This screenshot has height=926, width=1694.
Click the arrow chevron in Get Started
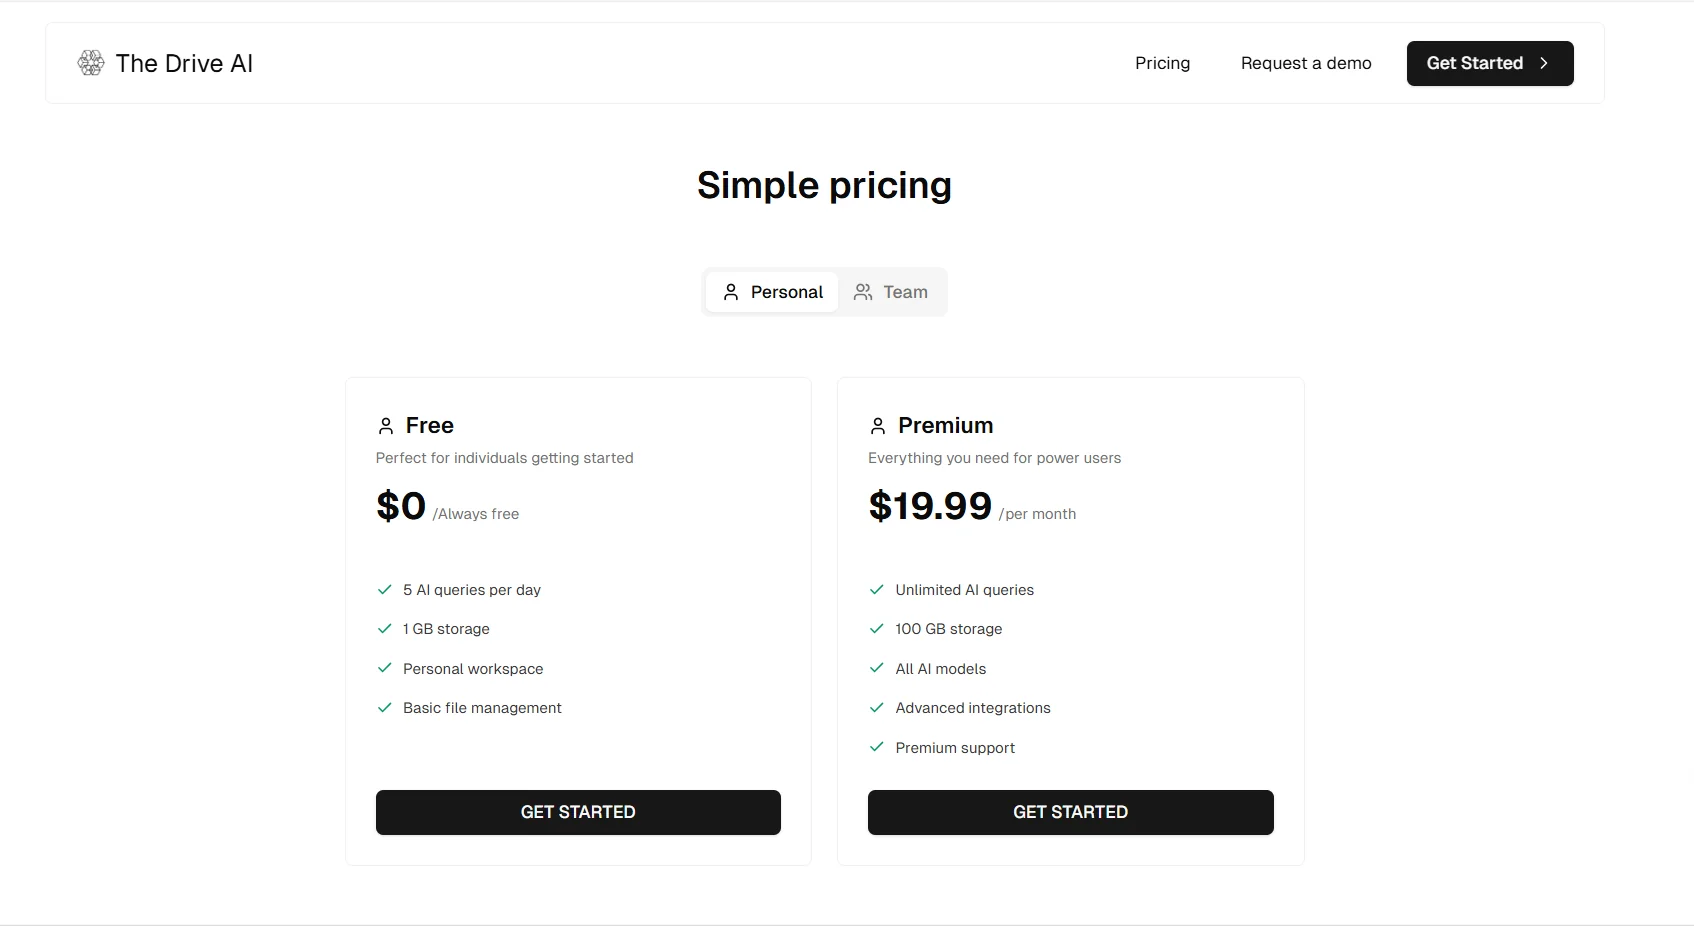tap(1544, 63)
